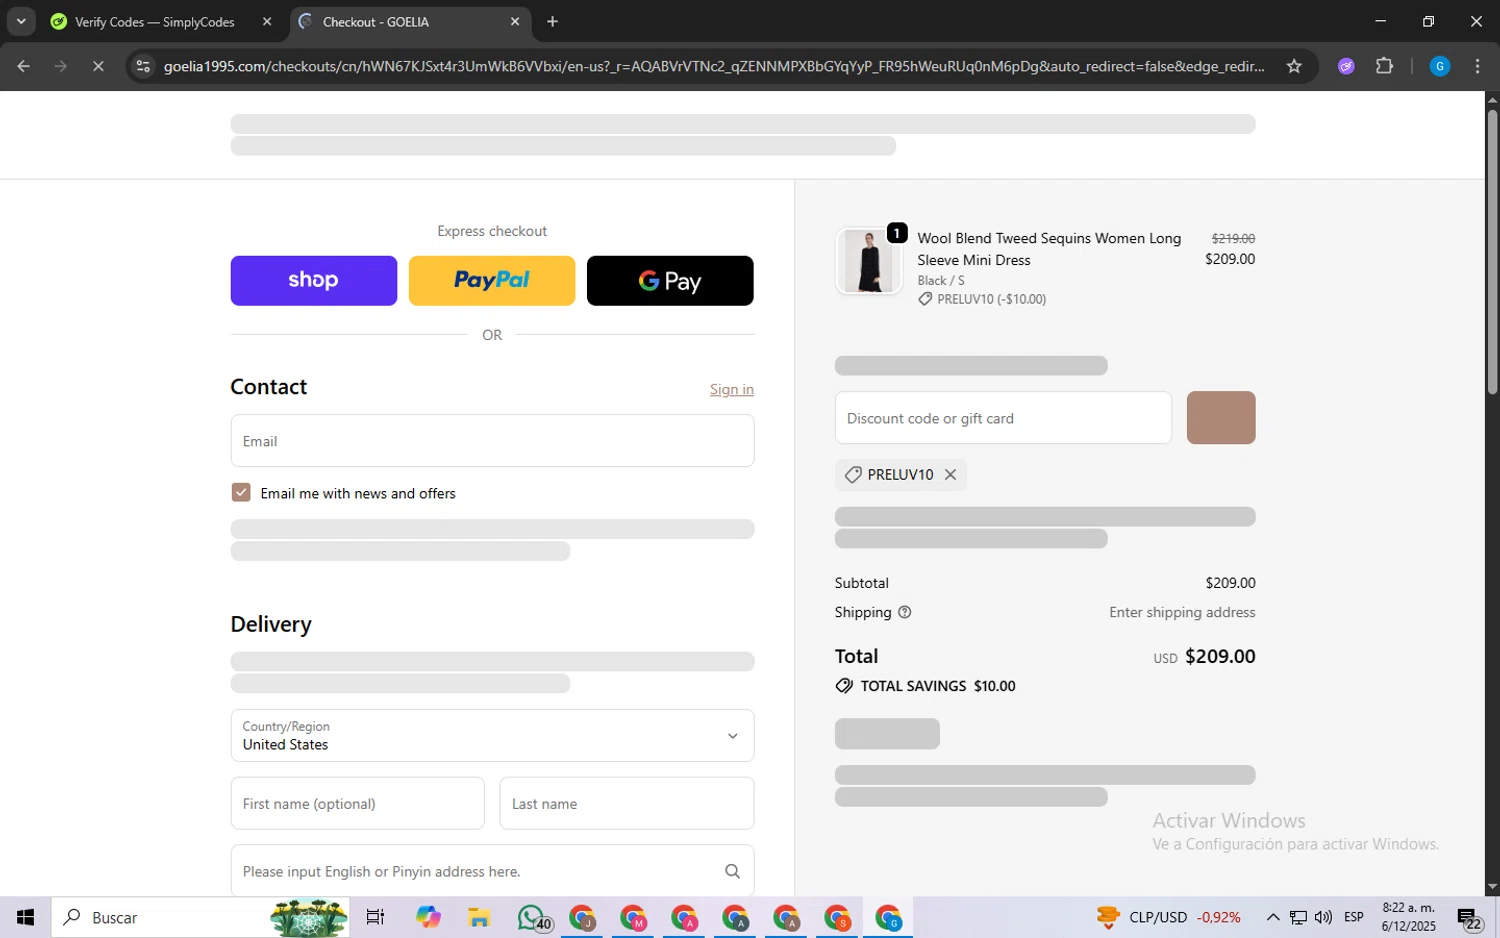1500x938 pixels.
Task: Open the Chrome profile avatar
Action: [1440, 66]
